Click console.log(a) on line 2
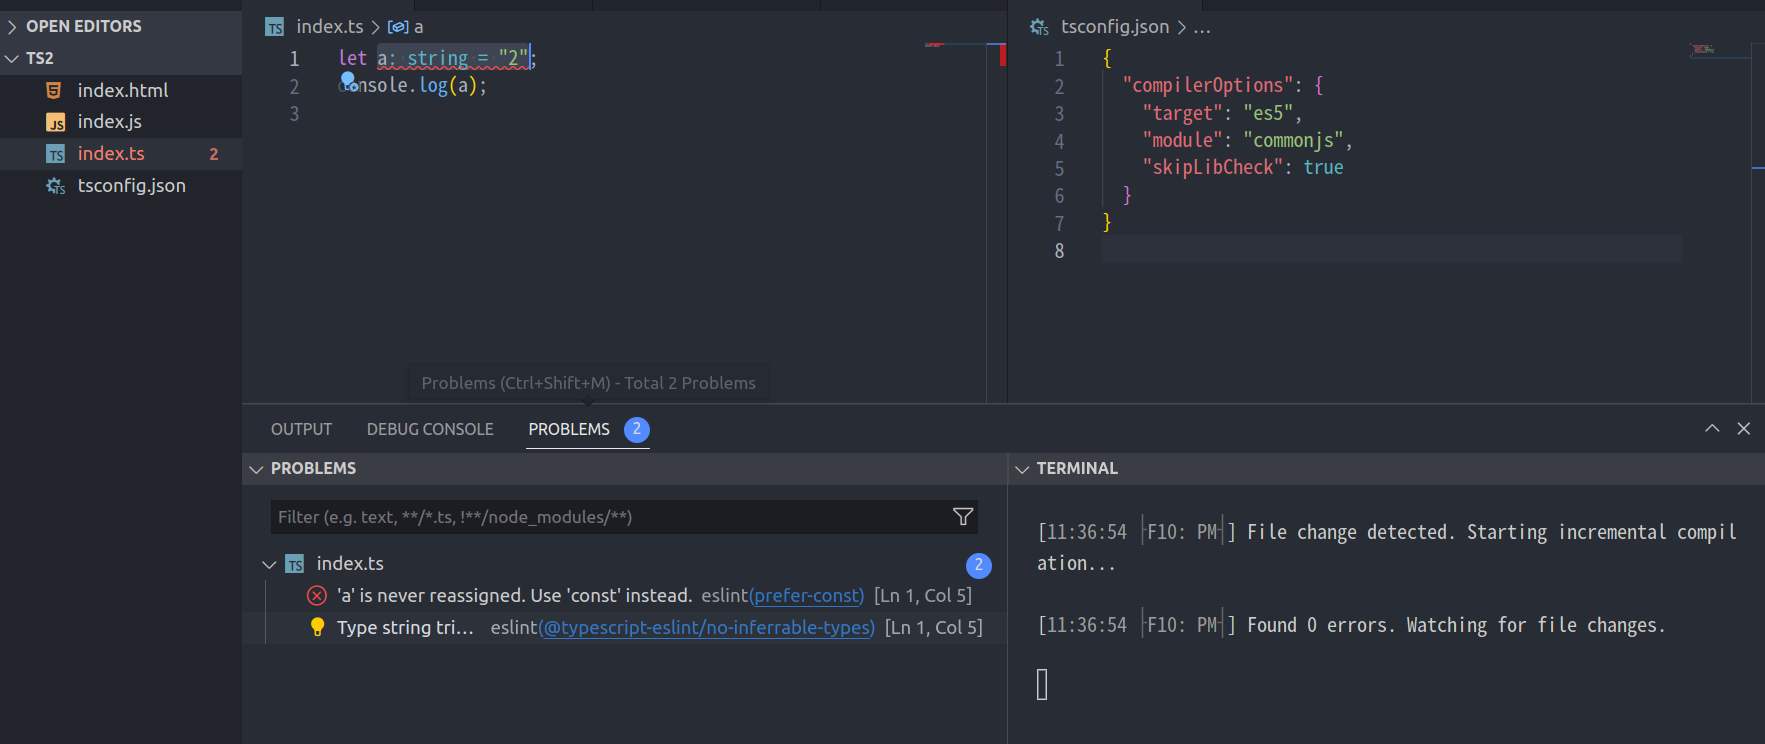Viewport: 1765px width, 744px height. 413,86
